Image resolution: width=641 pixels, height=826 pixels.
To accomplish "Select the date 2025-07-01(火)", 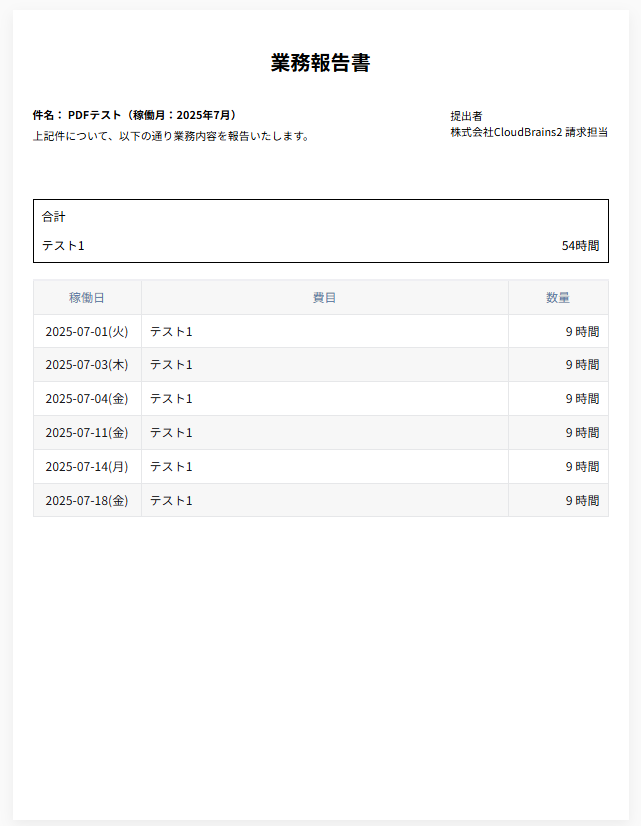I will click(87, 331).
